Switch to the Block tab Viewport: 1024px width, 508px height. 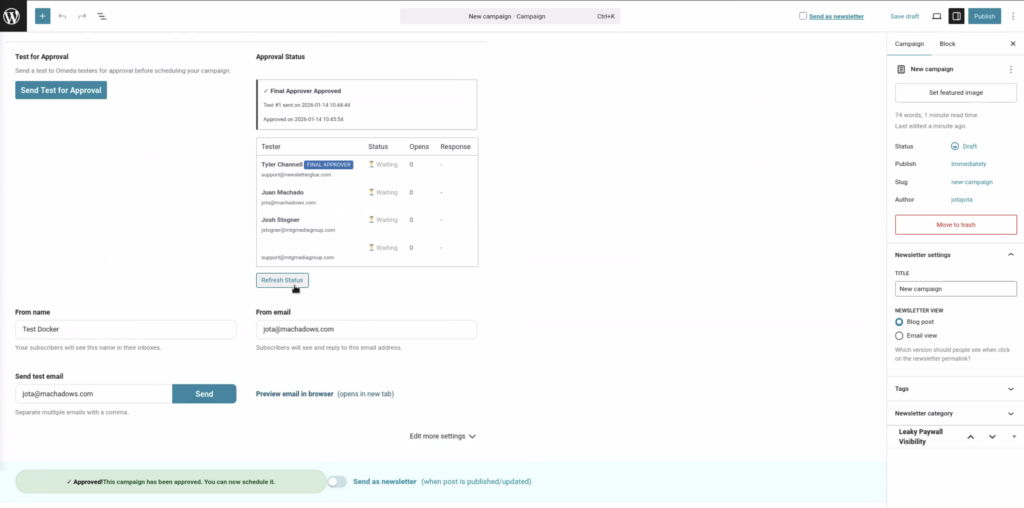tap(947, 44)
